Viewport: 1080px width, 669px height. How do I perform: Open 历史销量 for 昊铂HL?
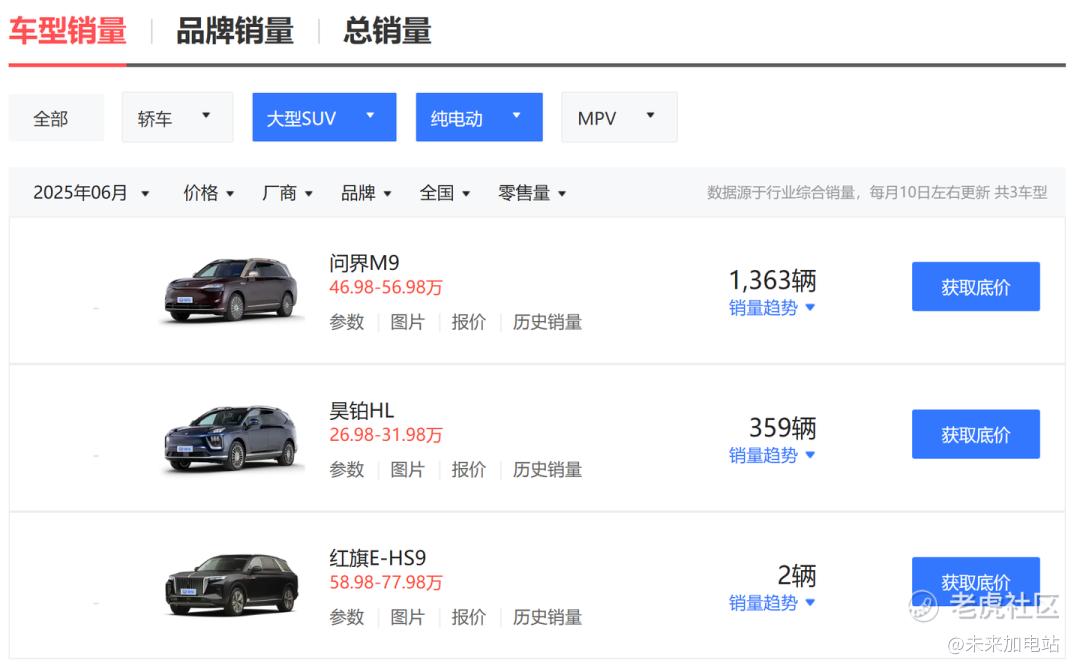tap(548, 470)
